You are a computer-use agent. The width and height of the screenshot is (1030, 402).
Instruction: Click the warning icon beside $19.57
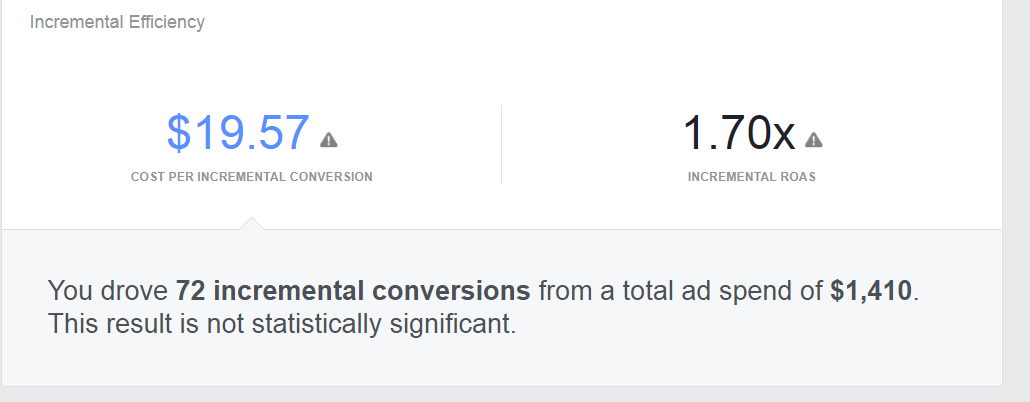coord(328,139)
